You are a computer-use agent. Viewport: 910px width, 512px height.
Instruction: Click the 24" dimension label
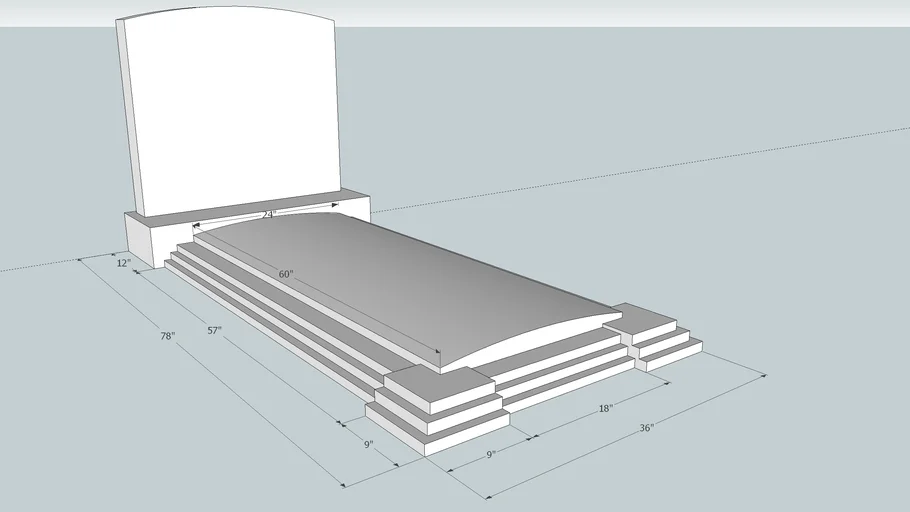coord(268,214)
